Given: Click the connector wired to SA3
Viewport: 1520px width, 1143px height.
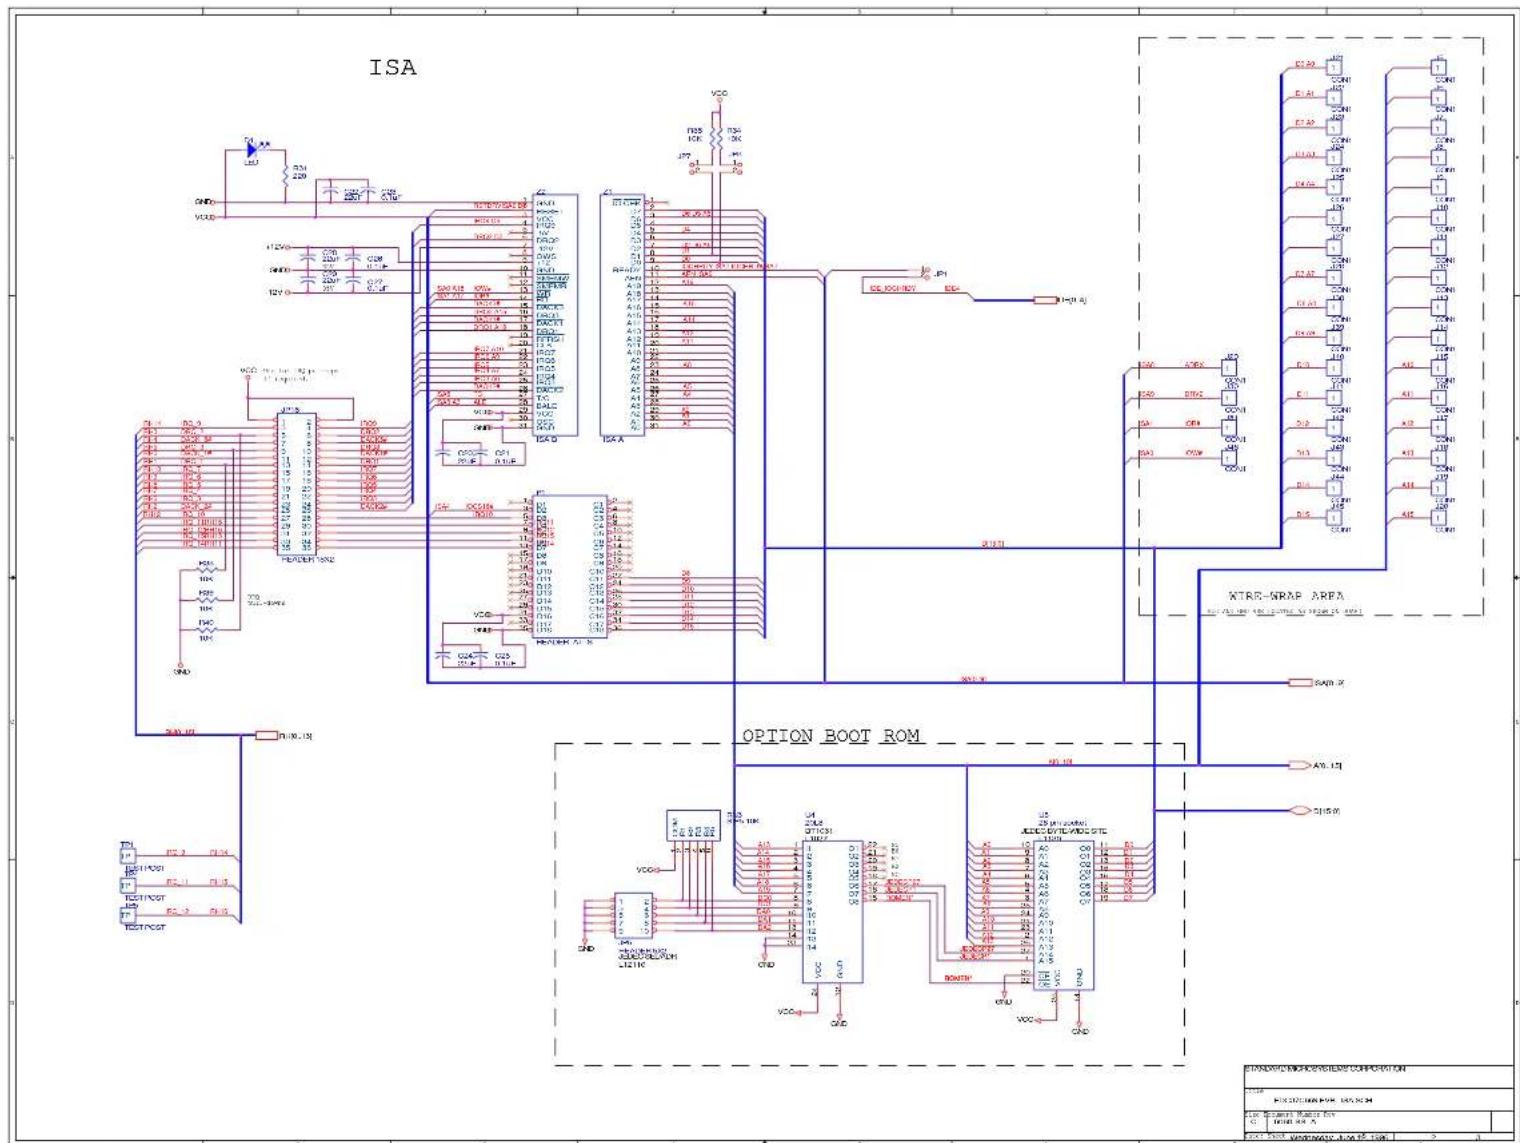Looking at the screenshot, I should [1230, 457].
